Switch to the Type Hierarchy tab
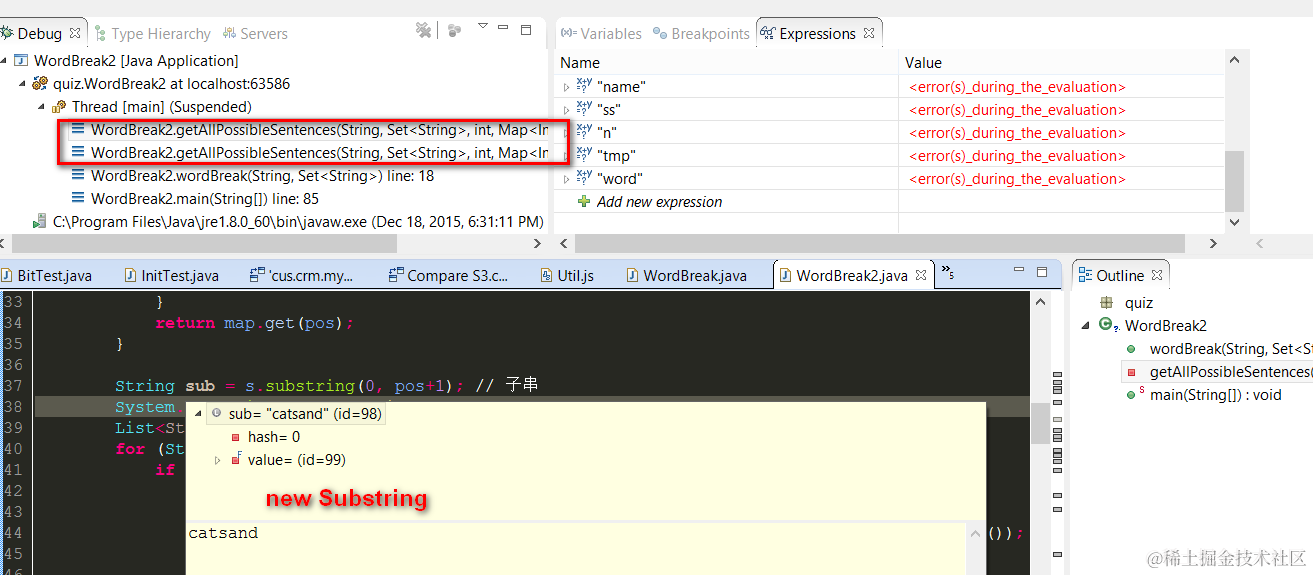Viewport: 1313px width, 575px height. [x=152, y=33]
